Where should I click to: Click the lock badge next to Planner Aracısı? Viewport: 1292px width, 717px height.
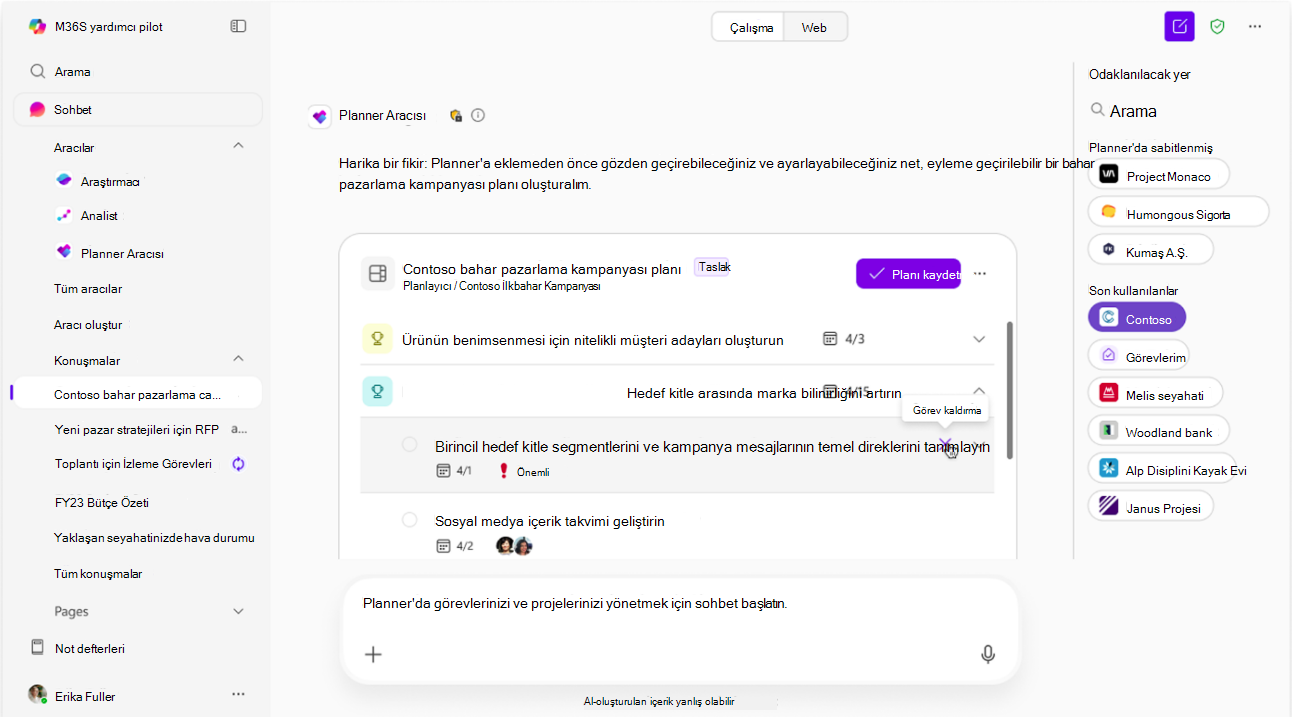(456, 116)
